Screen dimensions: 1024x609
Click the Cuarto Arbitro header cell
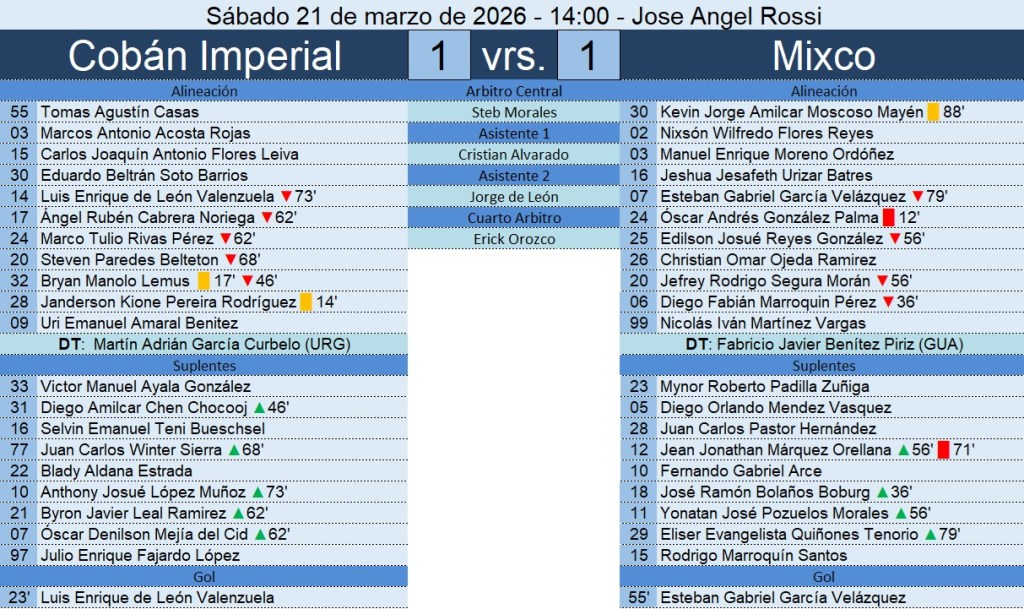(514, 218)
